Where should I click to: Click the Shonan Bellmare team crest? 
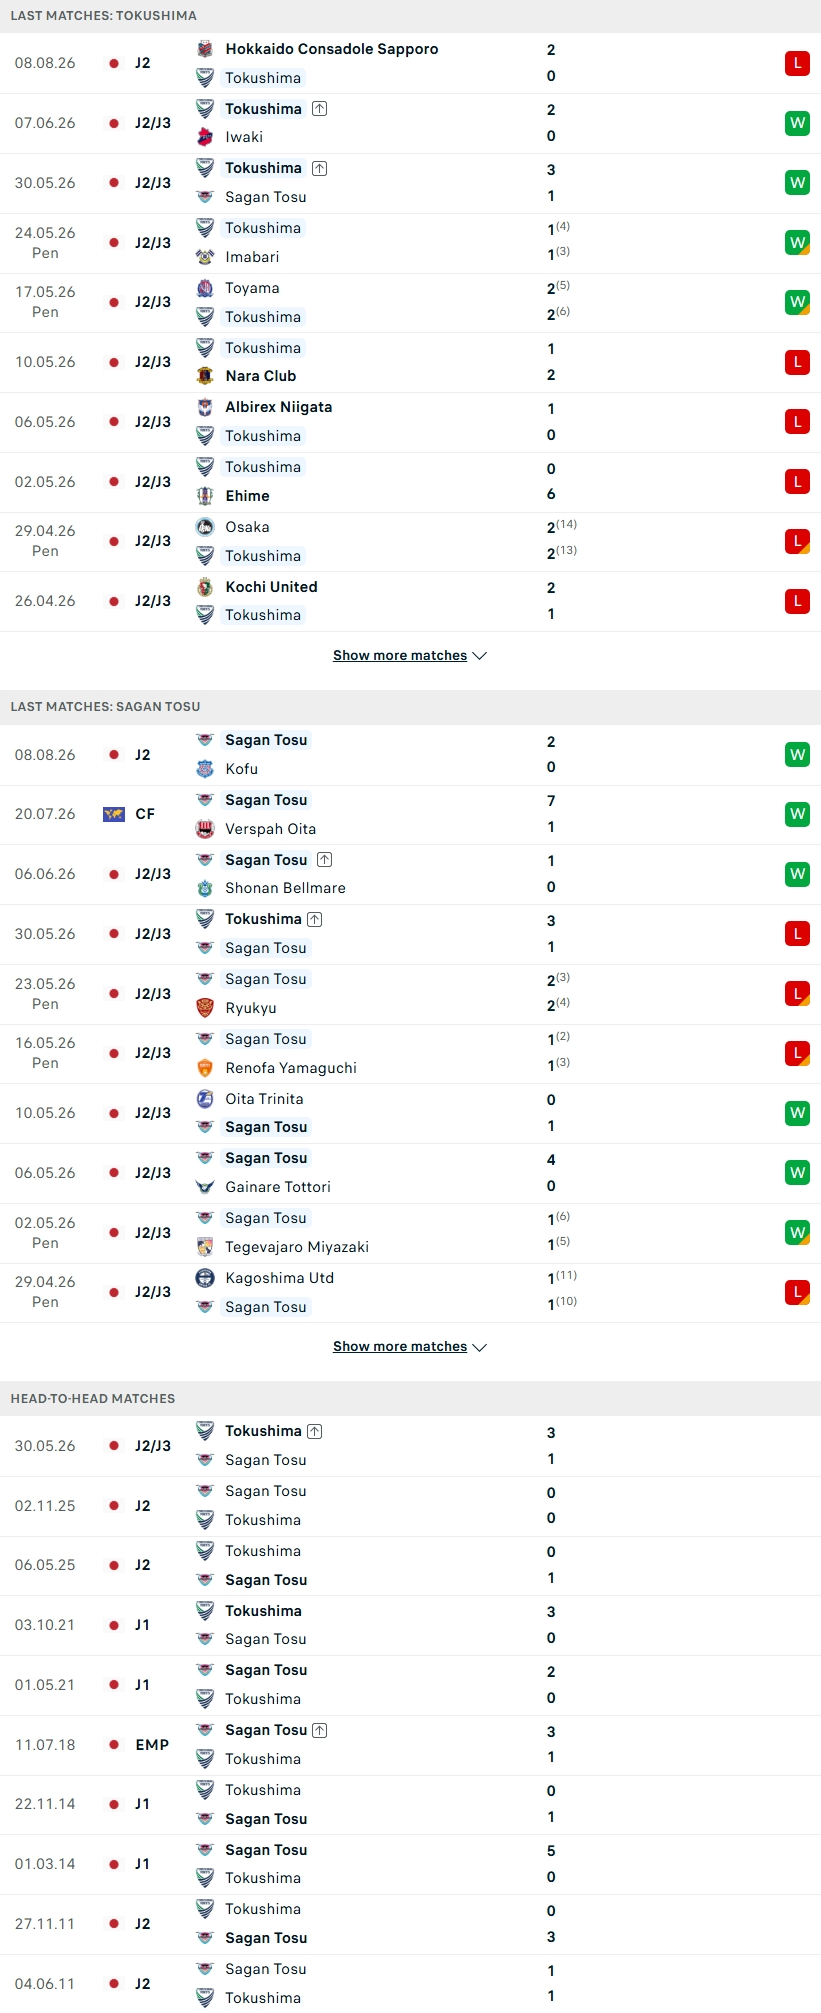(x=205, y=888)
